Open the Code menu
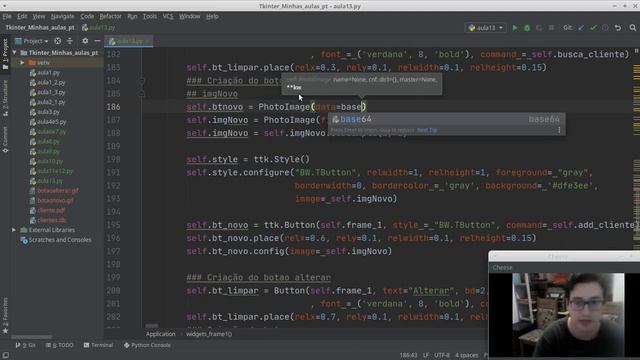This screenshot has width=640, height=360. [x=87, y=16]
